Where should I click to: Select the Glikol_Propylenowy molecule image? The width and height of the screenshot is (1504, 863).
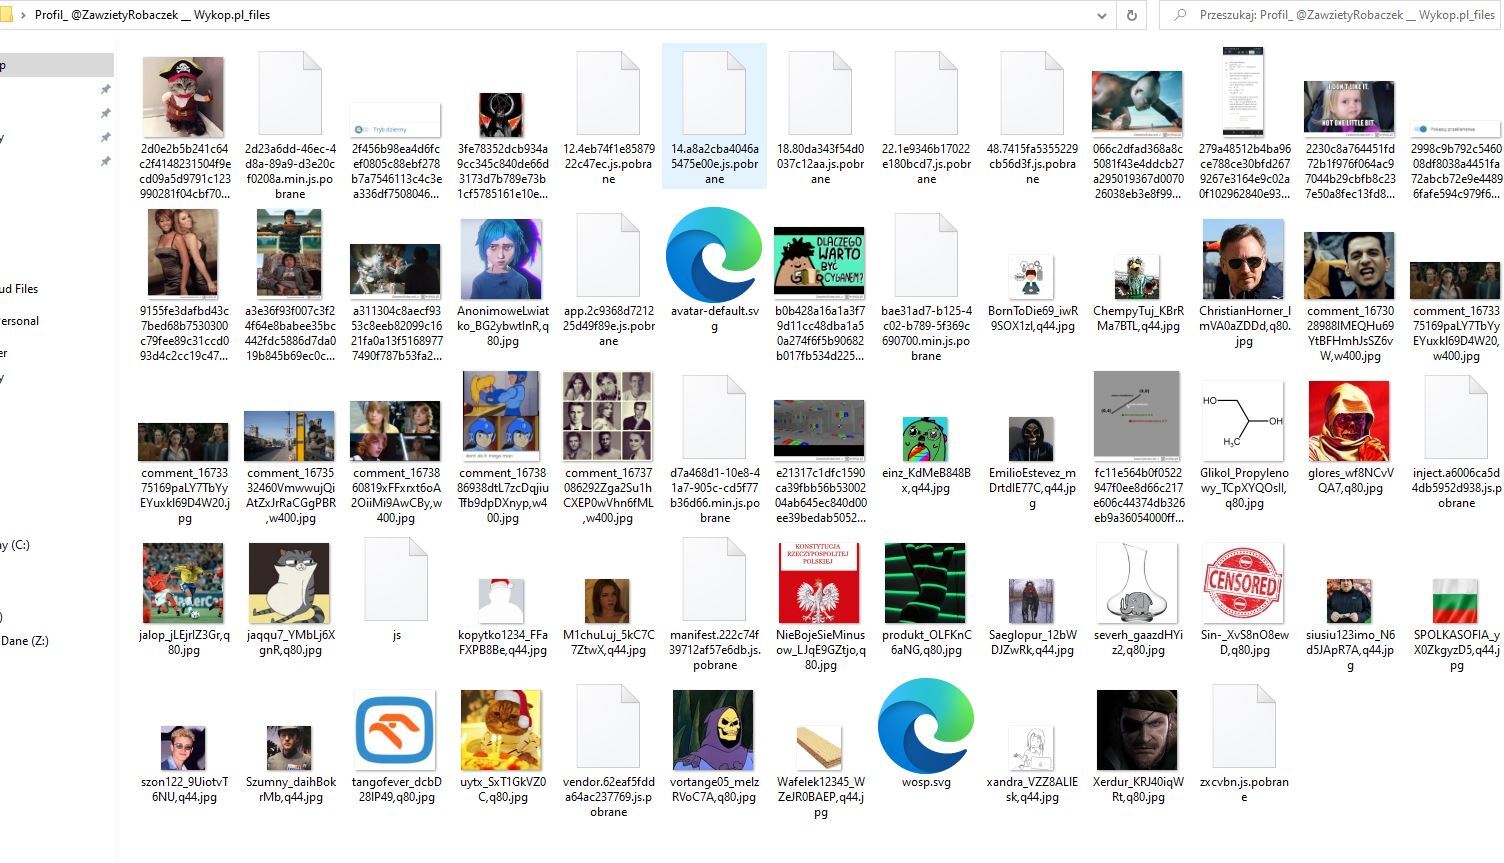click(1243, 420)
